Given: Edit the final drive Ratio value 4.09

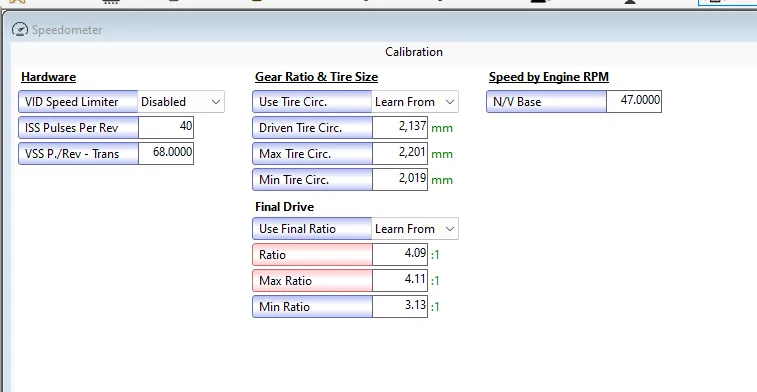Looking at the screenshot, I should click(x=400, y=254).
